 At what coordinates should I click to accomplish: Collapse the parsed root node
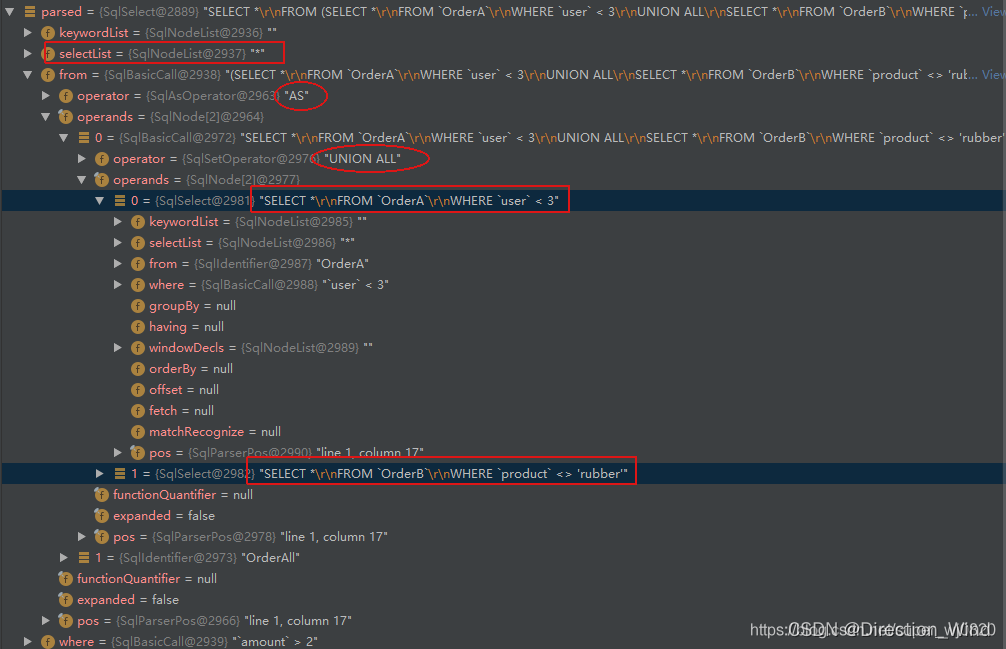[10, 12]
